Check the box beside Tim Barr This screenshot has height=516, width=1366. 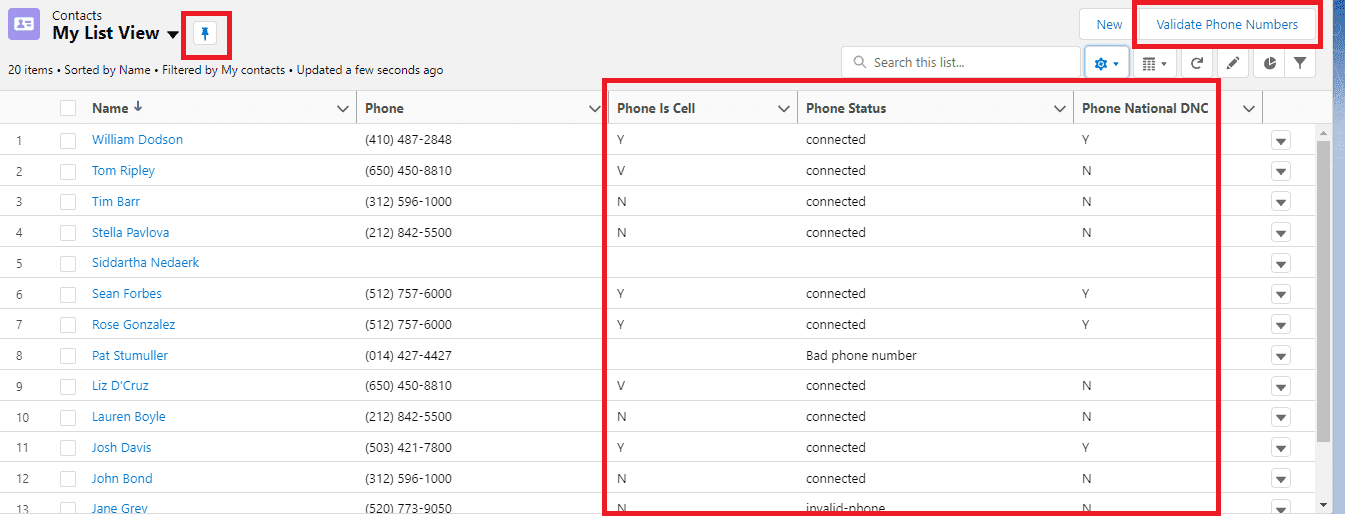pos(68,202)
